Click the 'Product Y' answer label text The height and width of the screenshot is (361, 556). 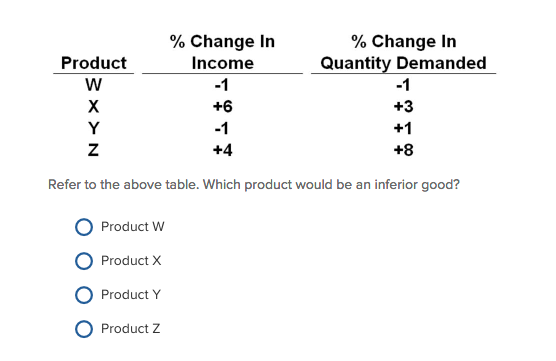pos(131,295)
